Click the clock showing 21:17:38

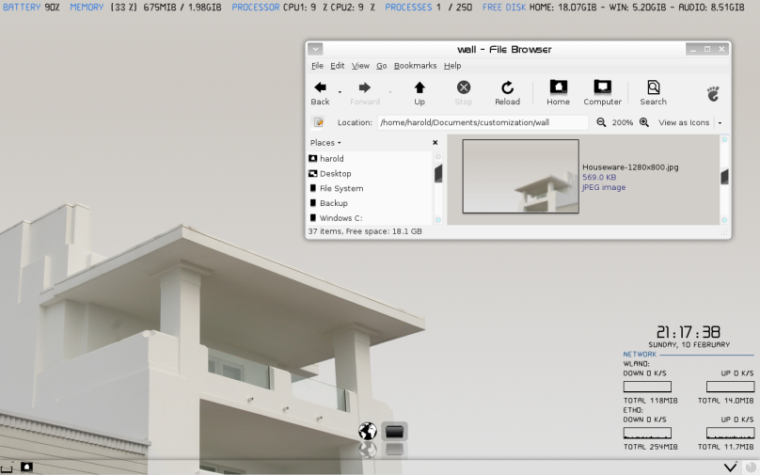point(688,332)
